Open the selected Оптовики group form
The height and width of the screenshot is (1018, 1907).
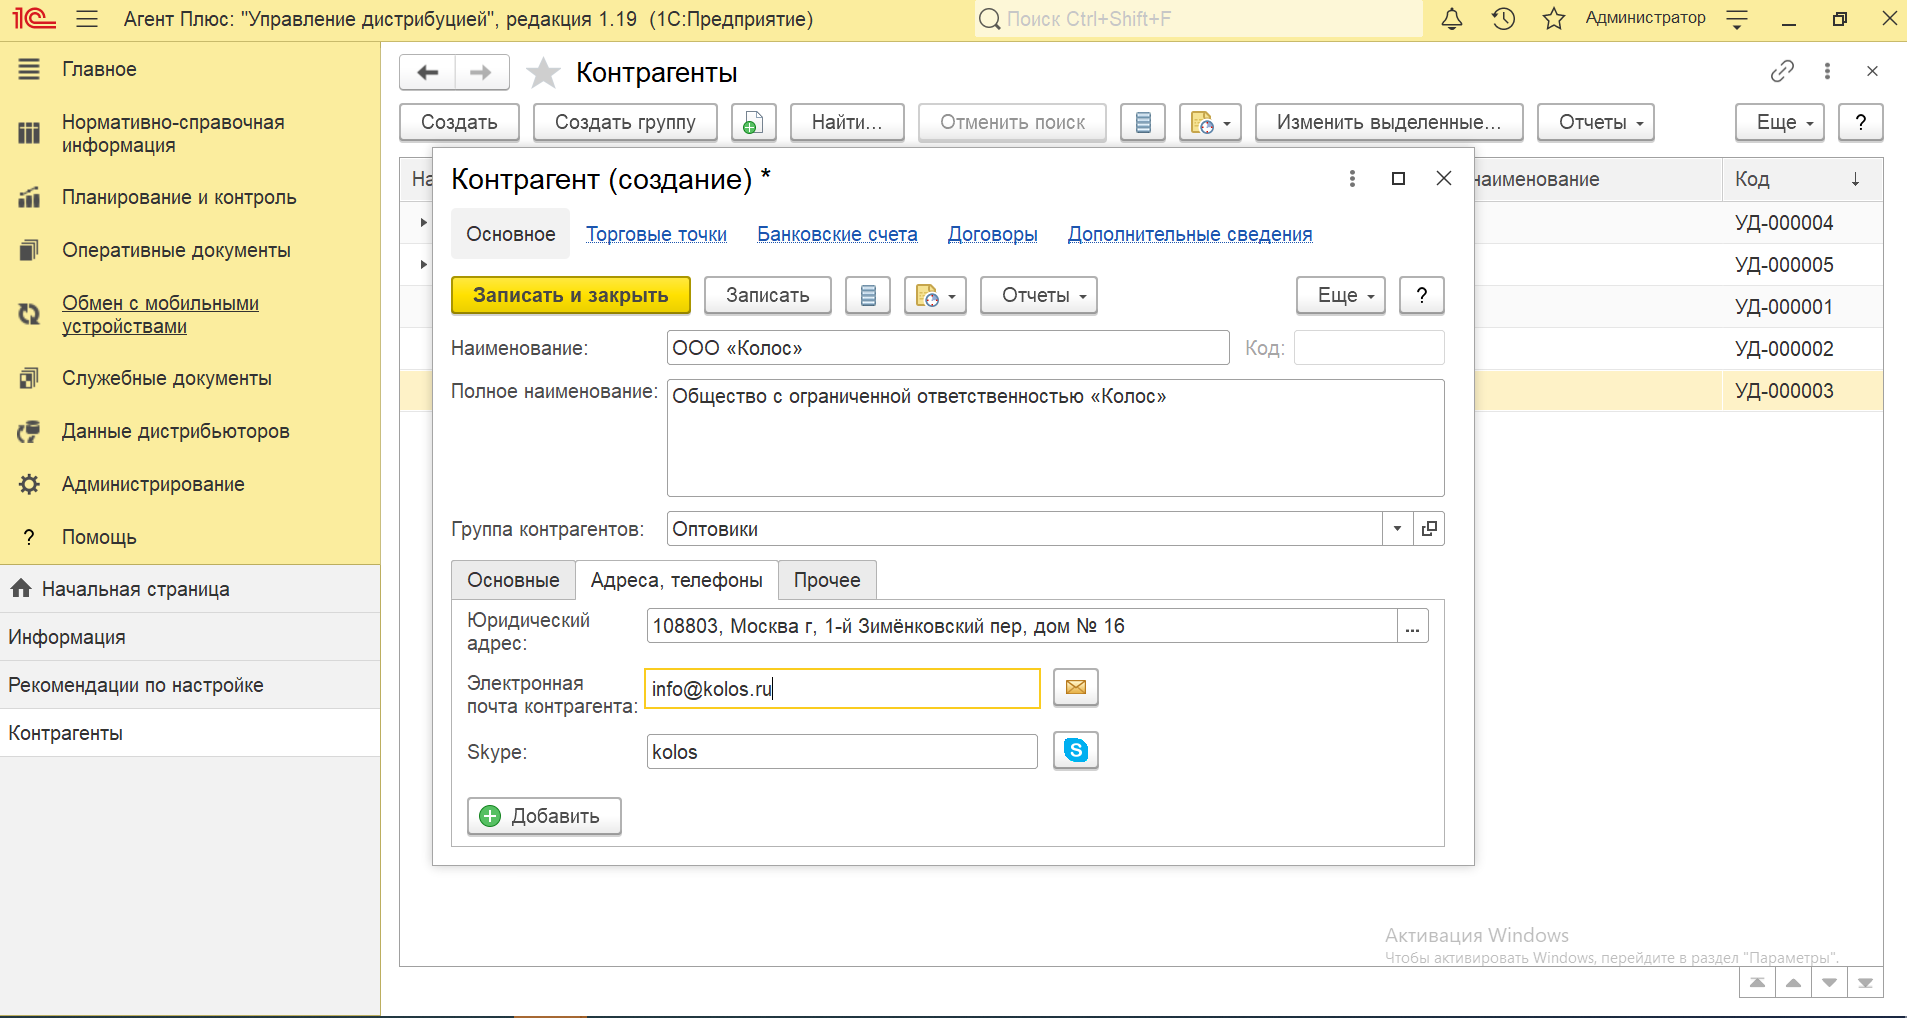pos(1429,528)
